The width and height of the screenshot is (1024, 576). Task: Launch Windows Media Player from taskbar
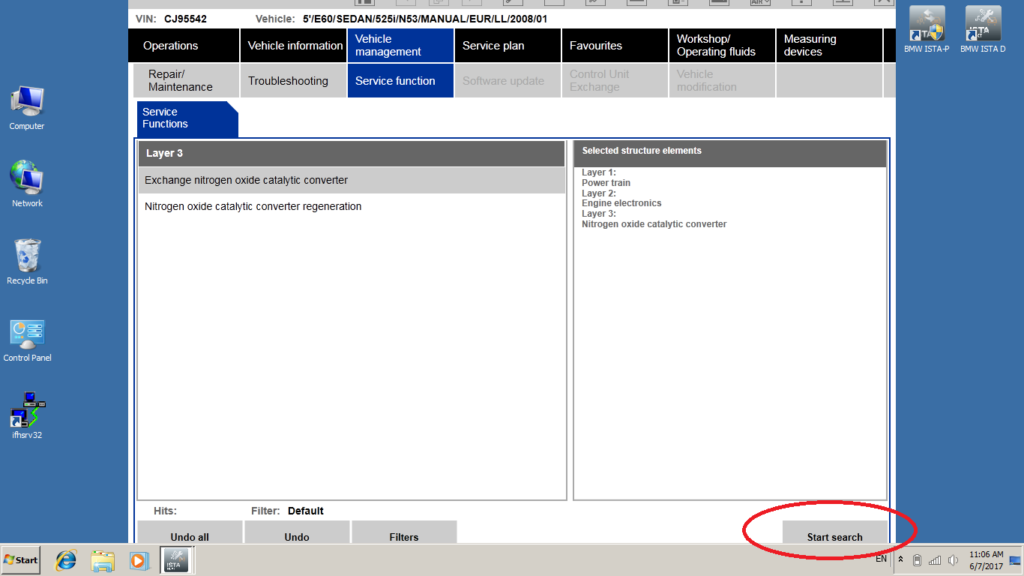click(x=138, y=560)
